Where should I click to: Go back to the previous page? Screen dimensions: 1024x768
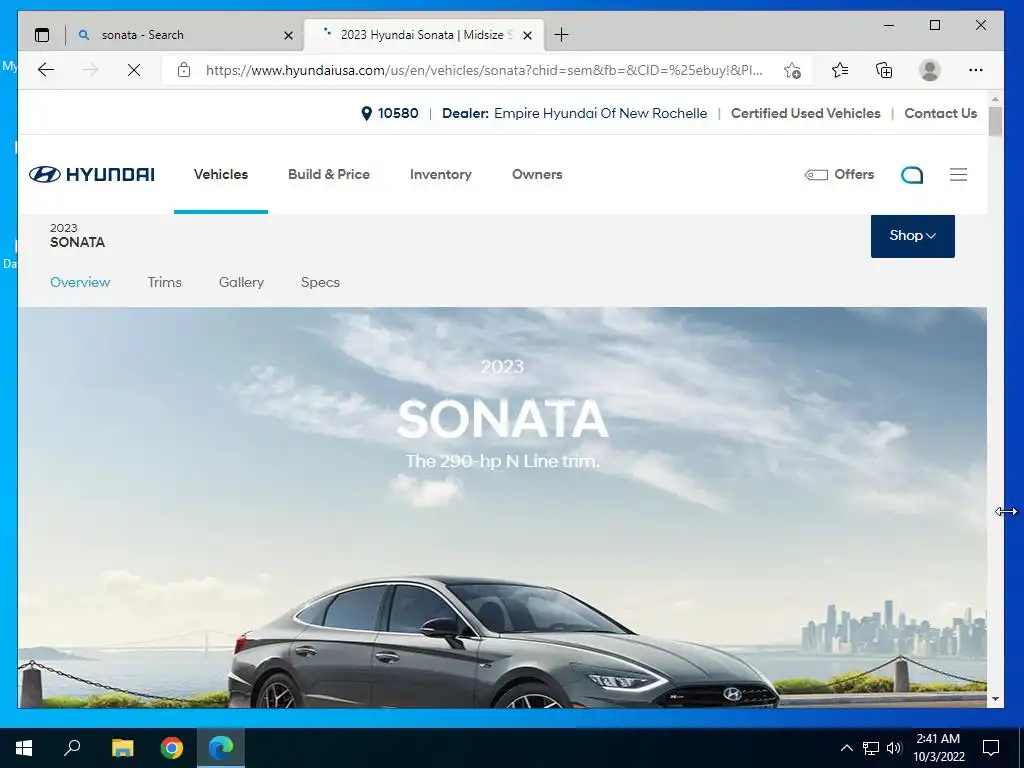(x=46, y=70)
